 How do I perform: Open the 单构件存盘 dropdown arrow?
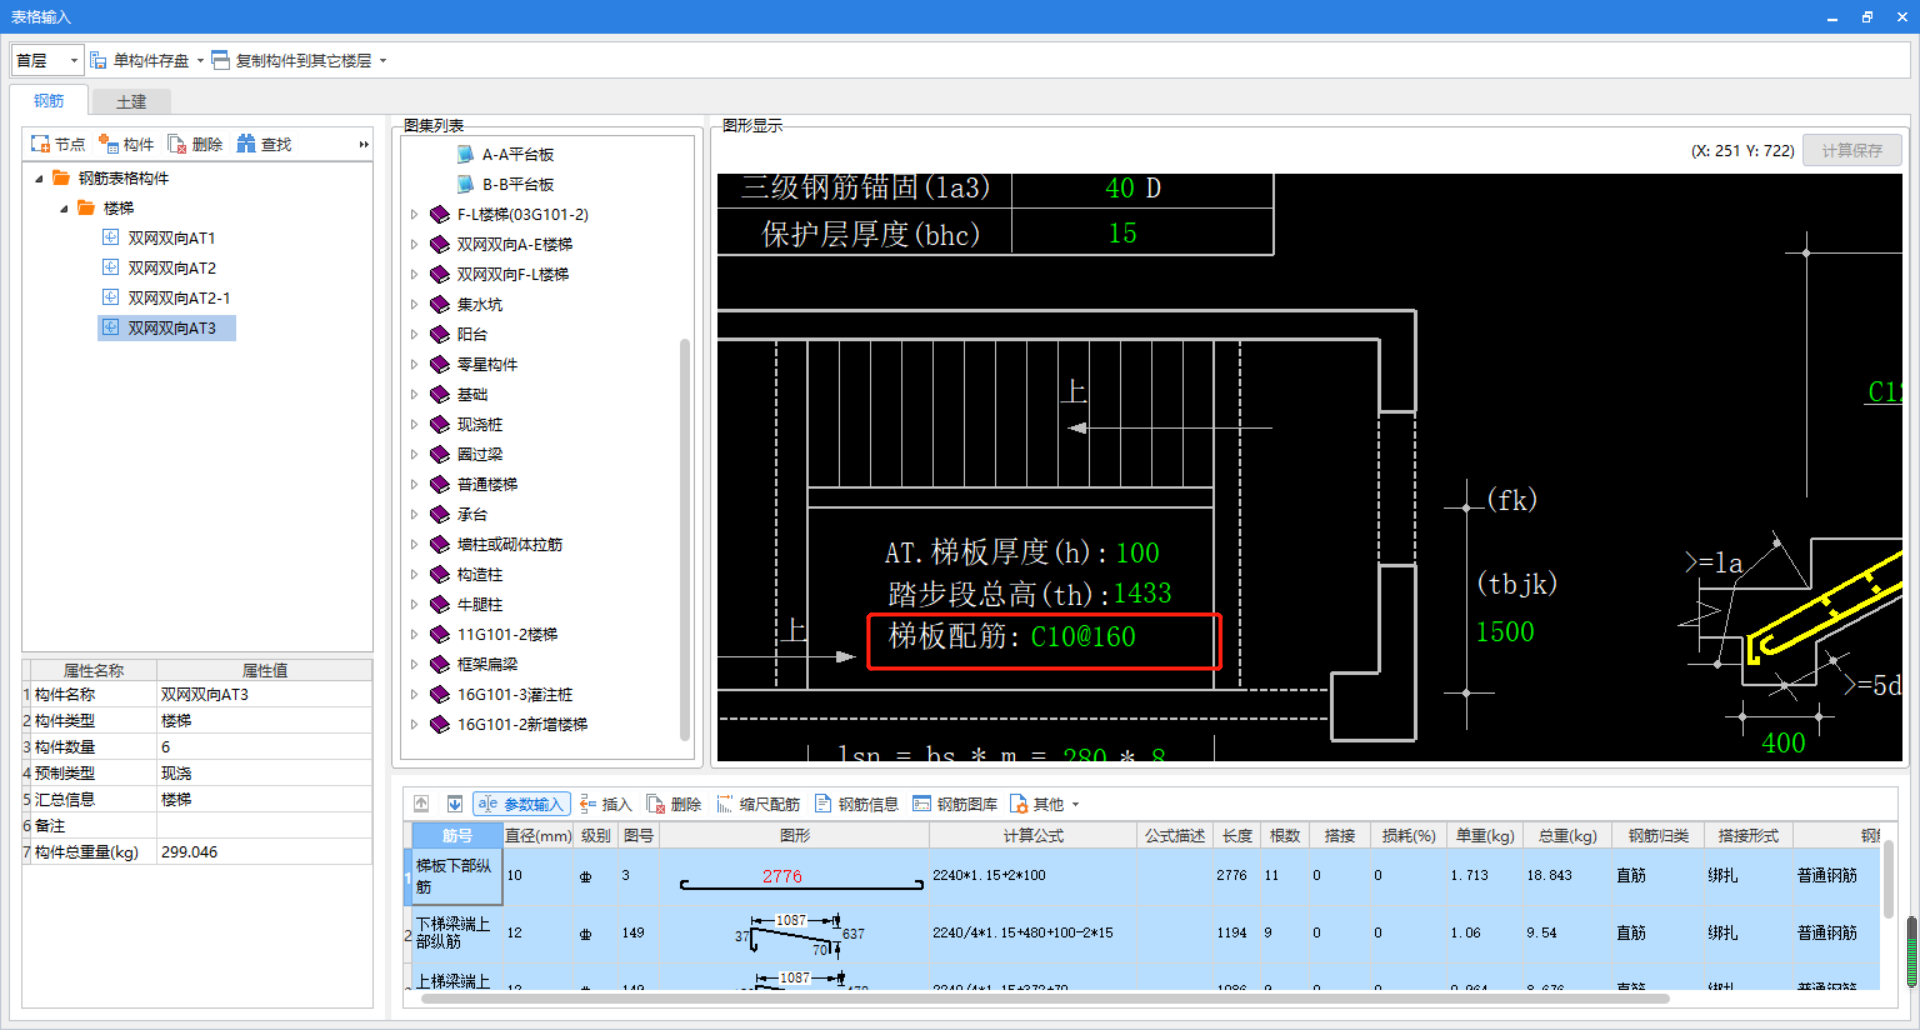click(200, 61)
